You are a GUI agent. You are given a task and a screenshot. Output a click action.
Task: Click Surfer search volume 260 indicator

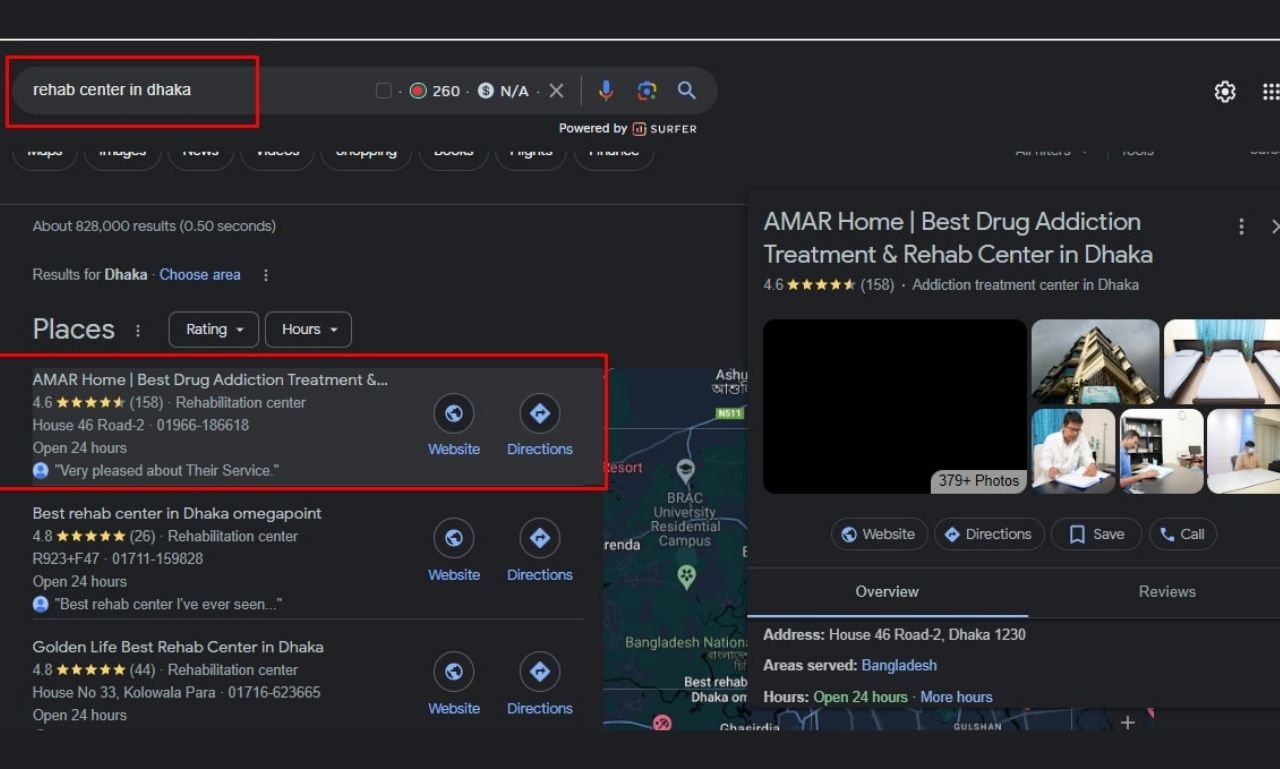pos(435,91)
